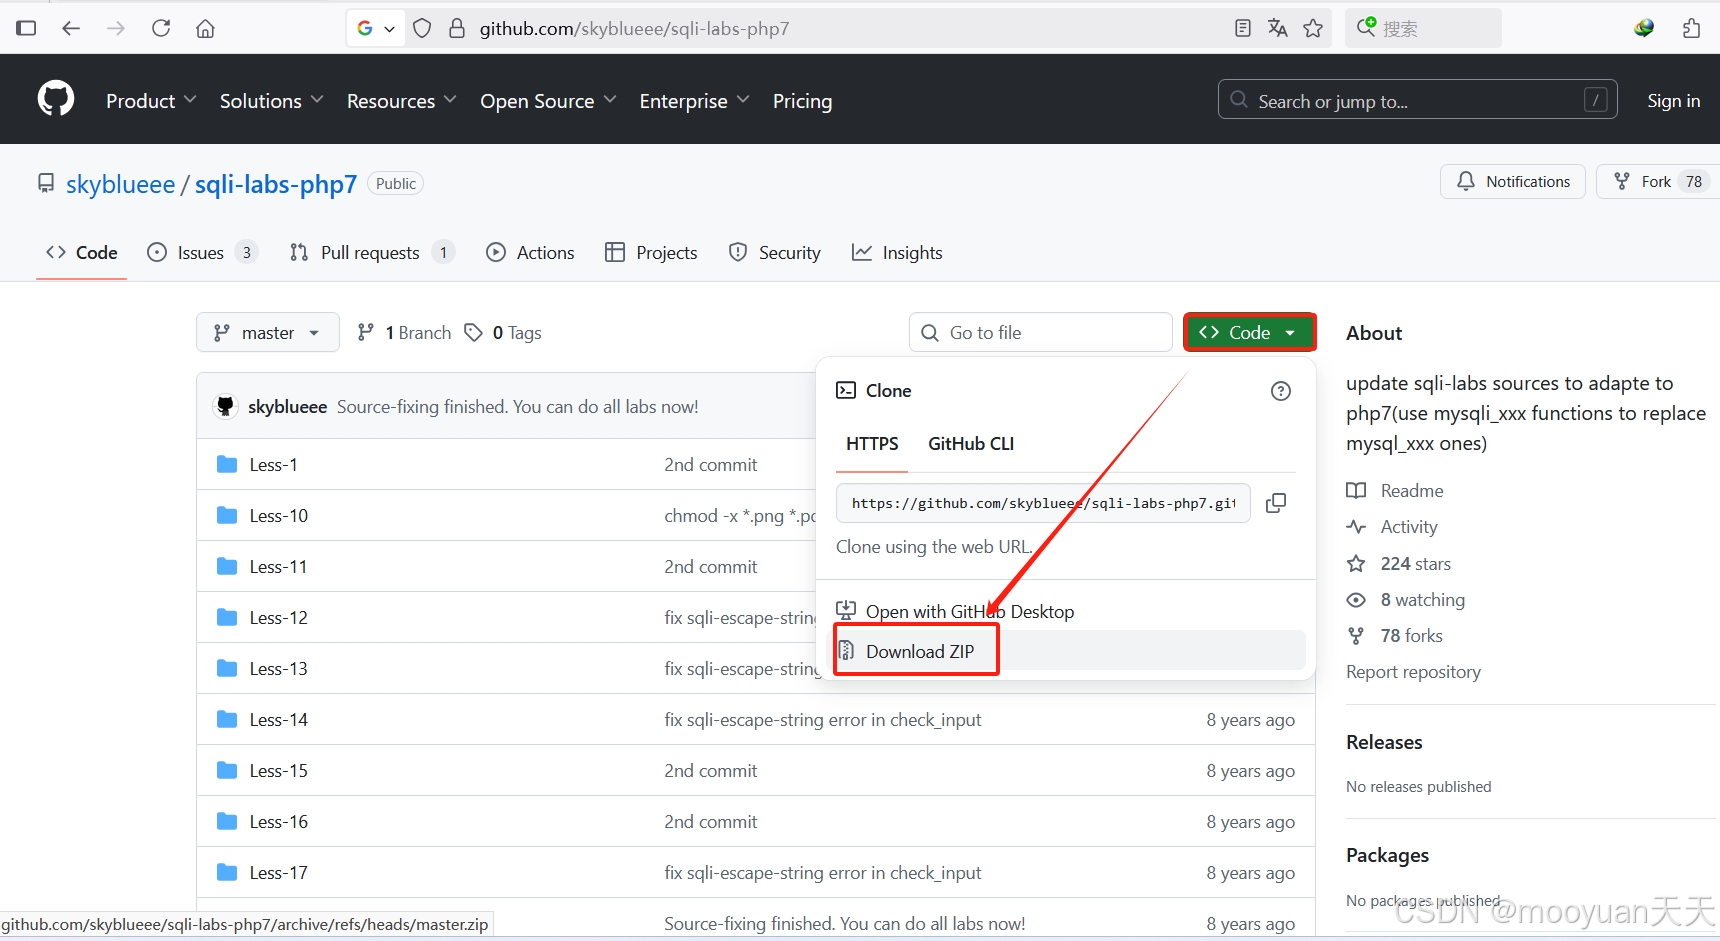The width and height of the screenshot is (1720, 941).
Task: Click Sign in
Action: point(1673,100)
